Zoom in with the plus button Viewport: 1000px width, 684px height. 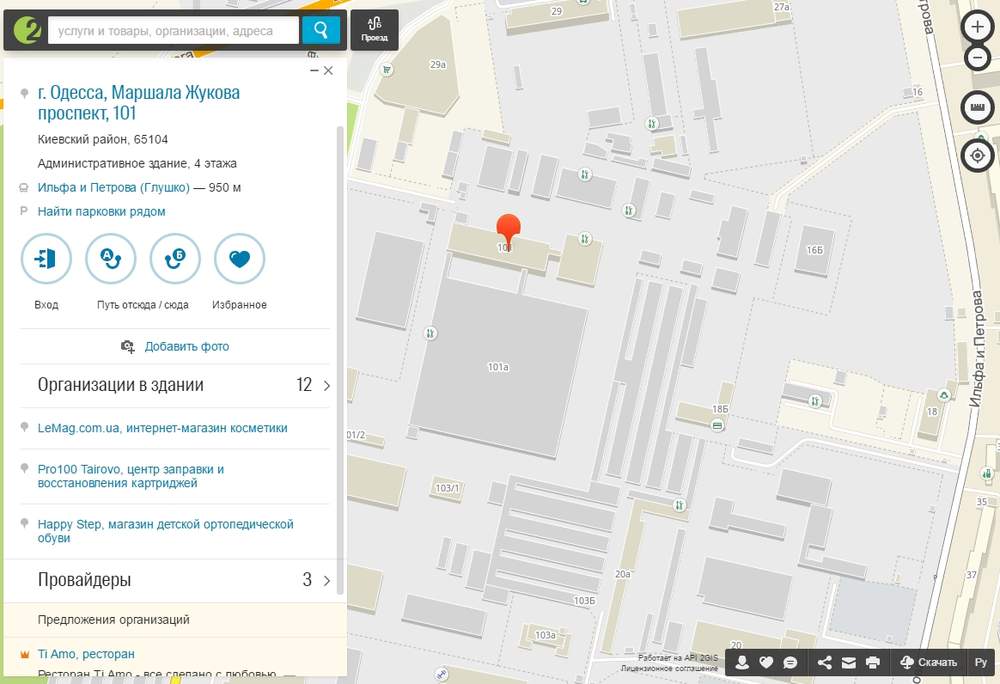click(x=977, y=27)
